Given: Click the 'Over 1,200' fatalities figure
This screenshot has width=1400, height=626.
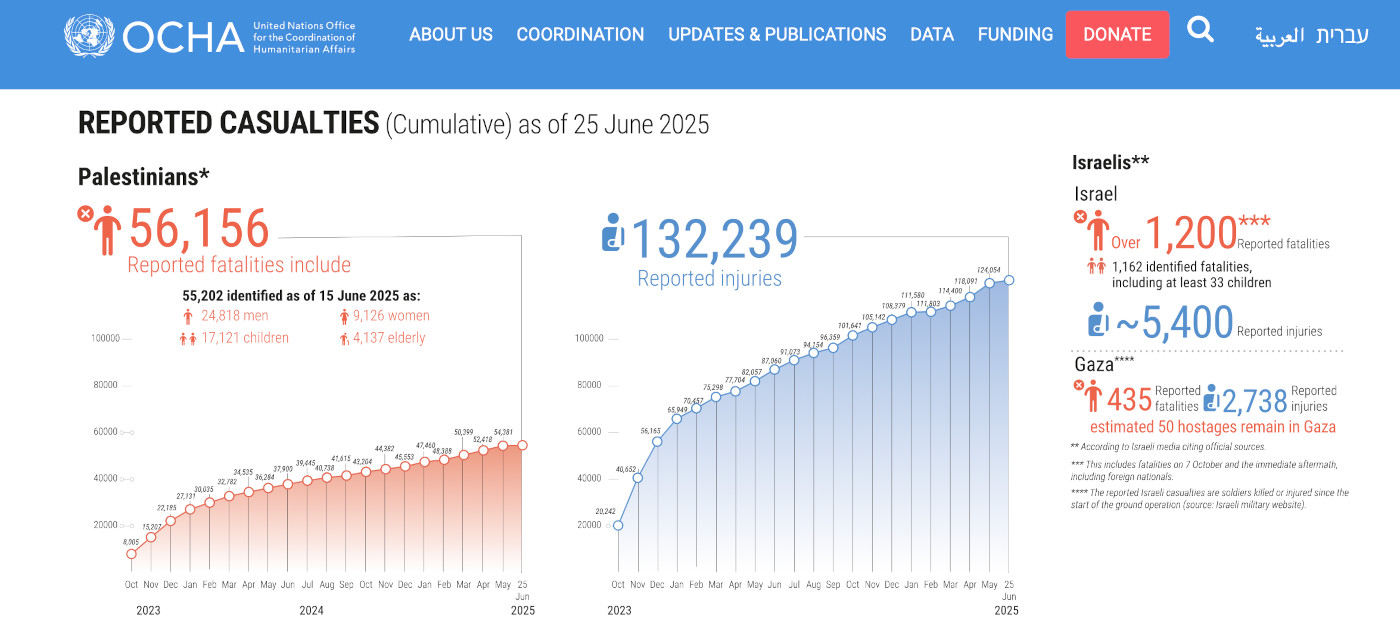Looking at the screenshot, I should [1175, 233].
